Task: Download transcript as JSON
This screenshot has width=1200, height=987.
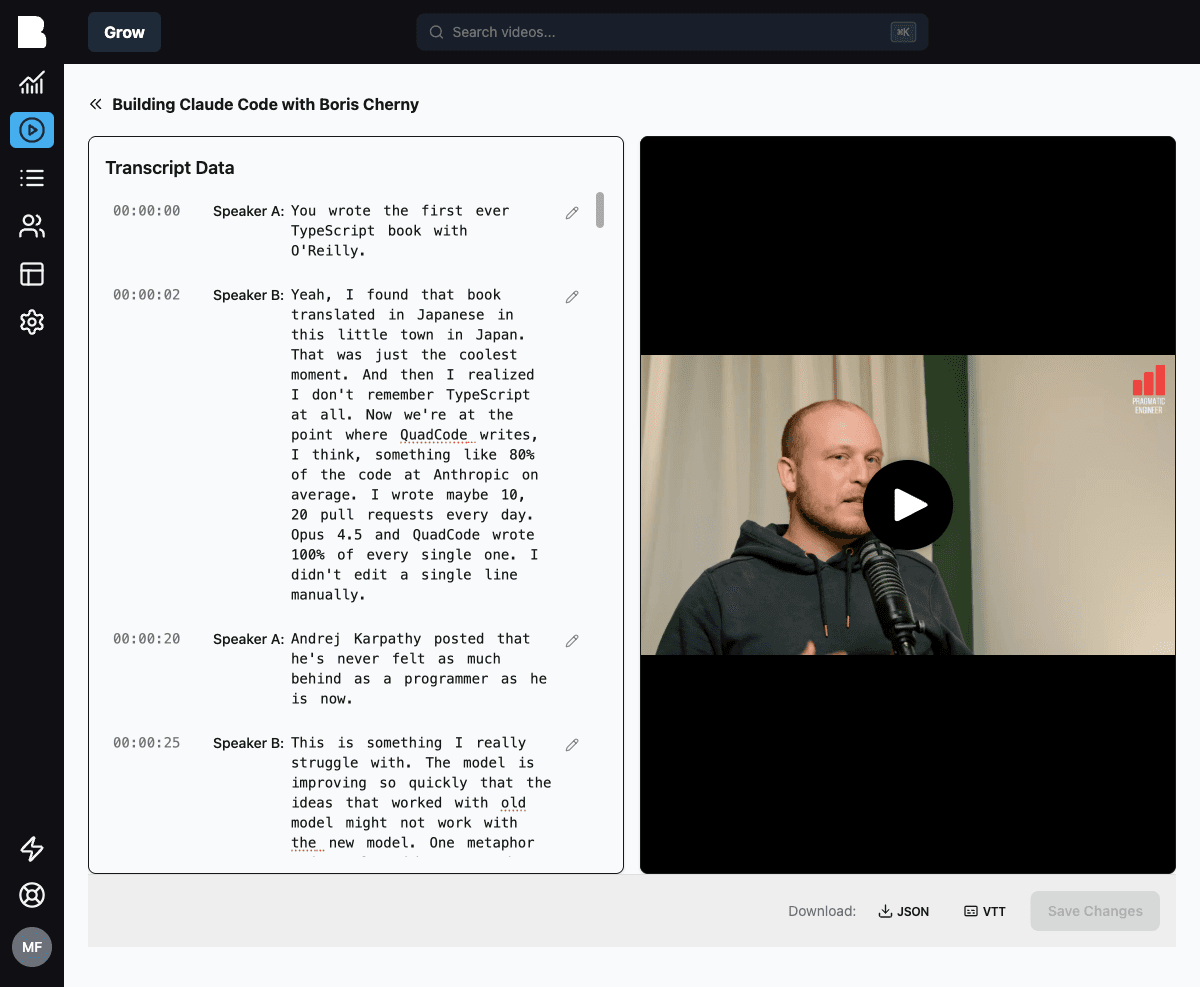Action: 903,911
